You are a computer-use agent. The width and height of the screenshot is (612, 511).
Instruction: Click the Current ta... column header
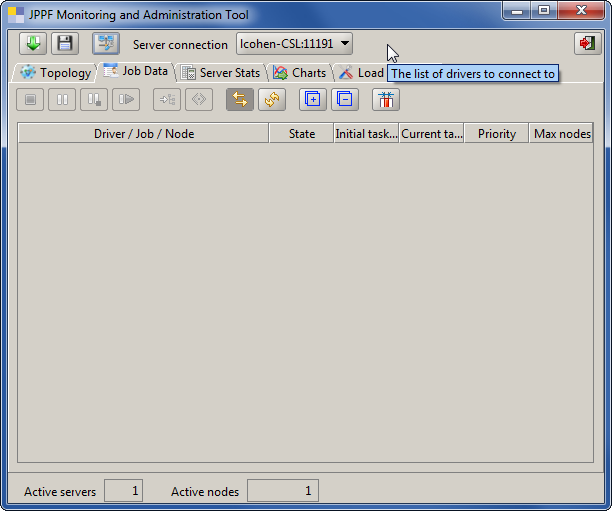[432, 134]
